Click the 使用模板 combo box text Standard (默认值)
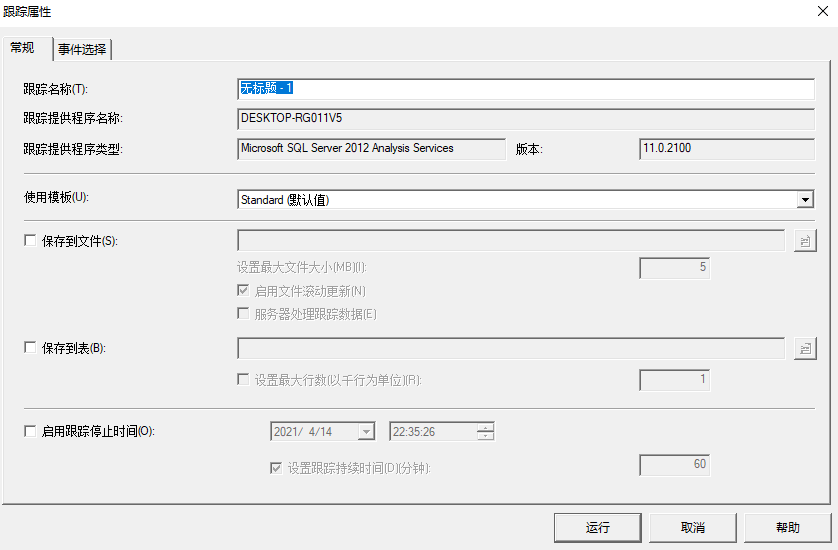Screen dimensions: 838x550 (x=285, y=200)
